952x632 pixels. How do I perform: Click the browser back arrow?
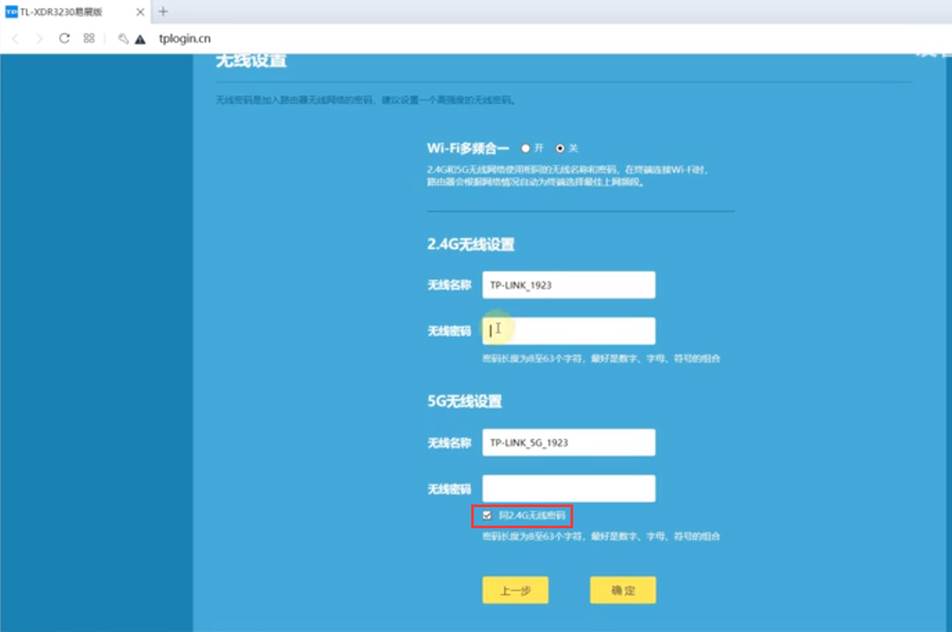point(15,38)
